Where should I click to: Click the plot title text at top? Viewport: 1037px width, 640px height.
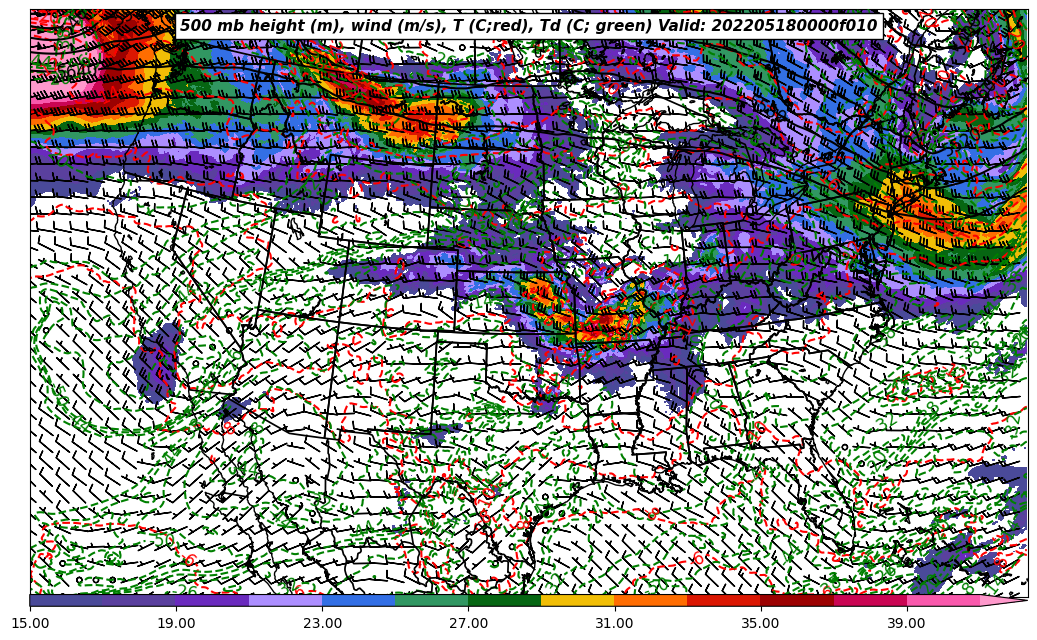click(528, 26)
